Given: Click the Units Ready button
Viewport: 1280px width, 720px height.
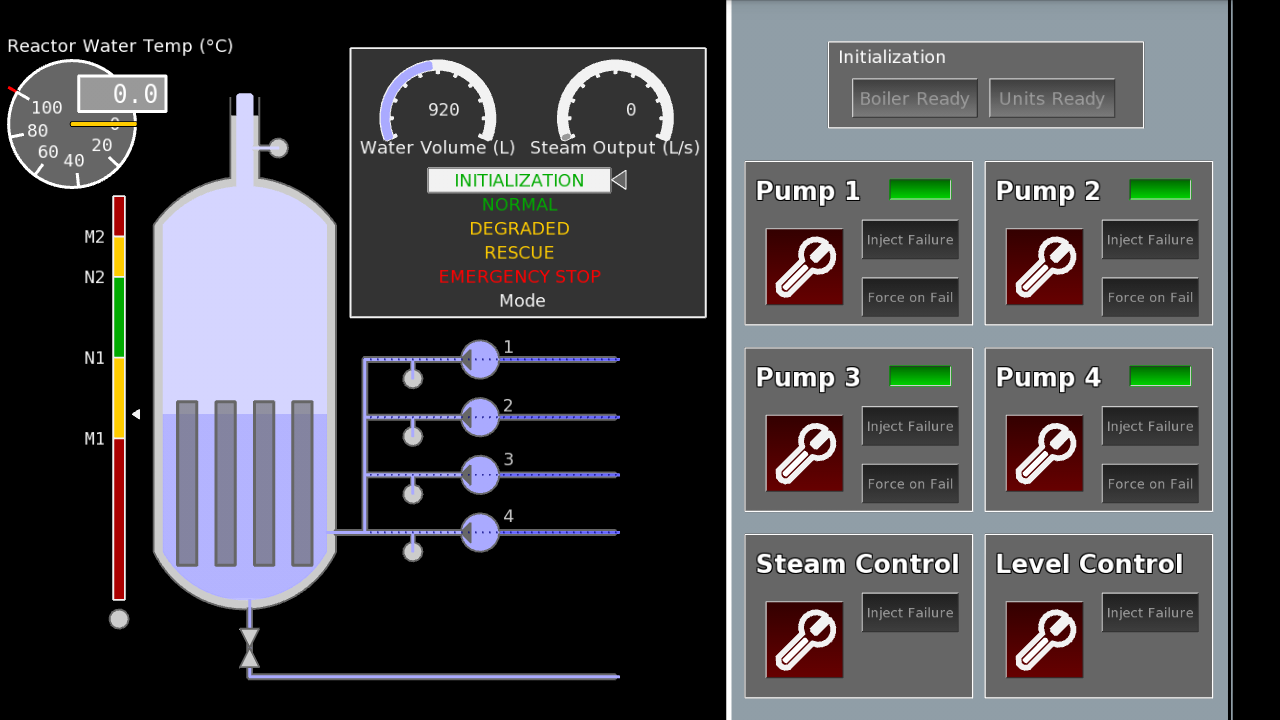Looking at the screenshot, I should coord(1052,98).
